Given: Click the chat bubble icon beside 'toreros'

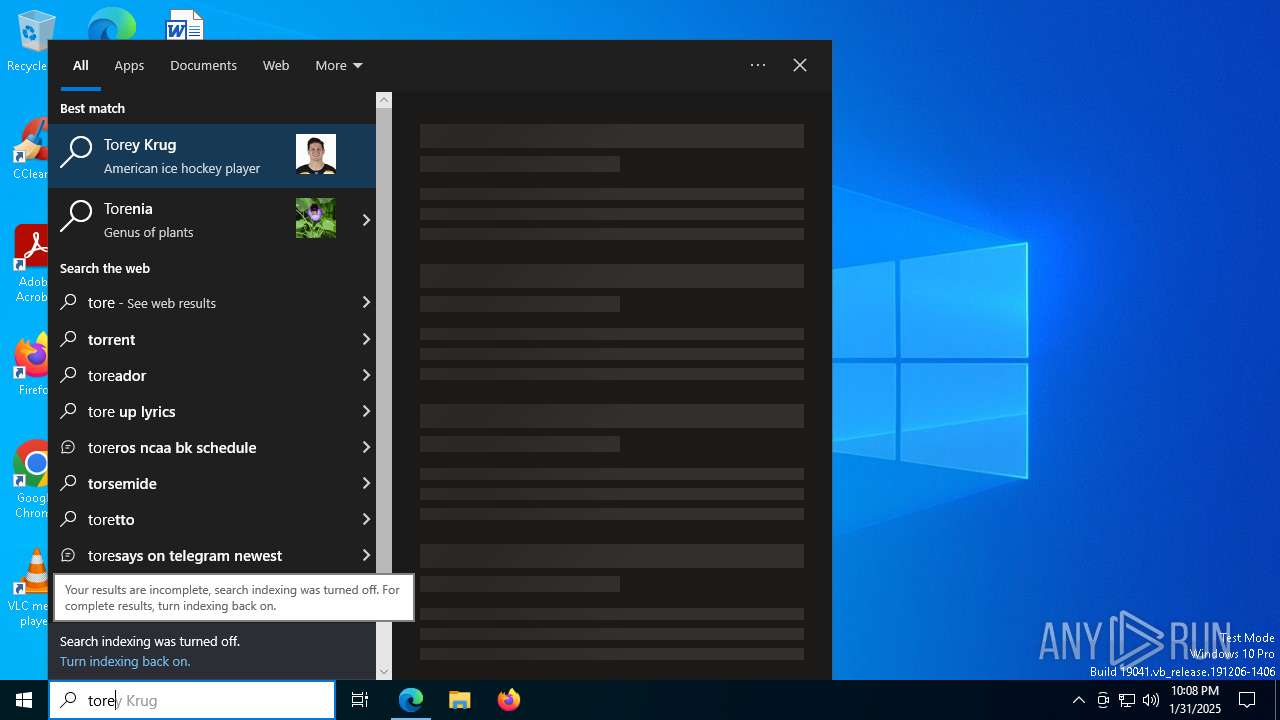Looking at the screenshot, I should pyautogui.click(x=69, y=447).
